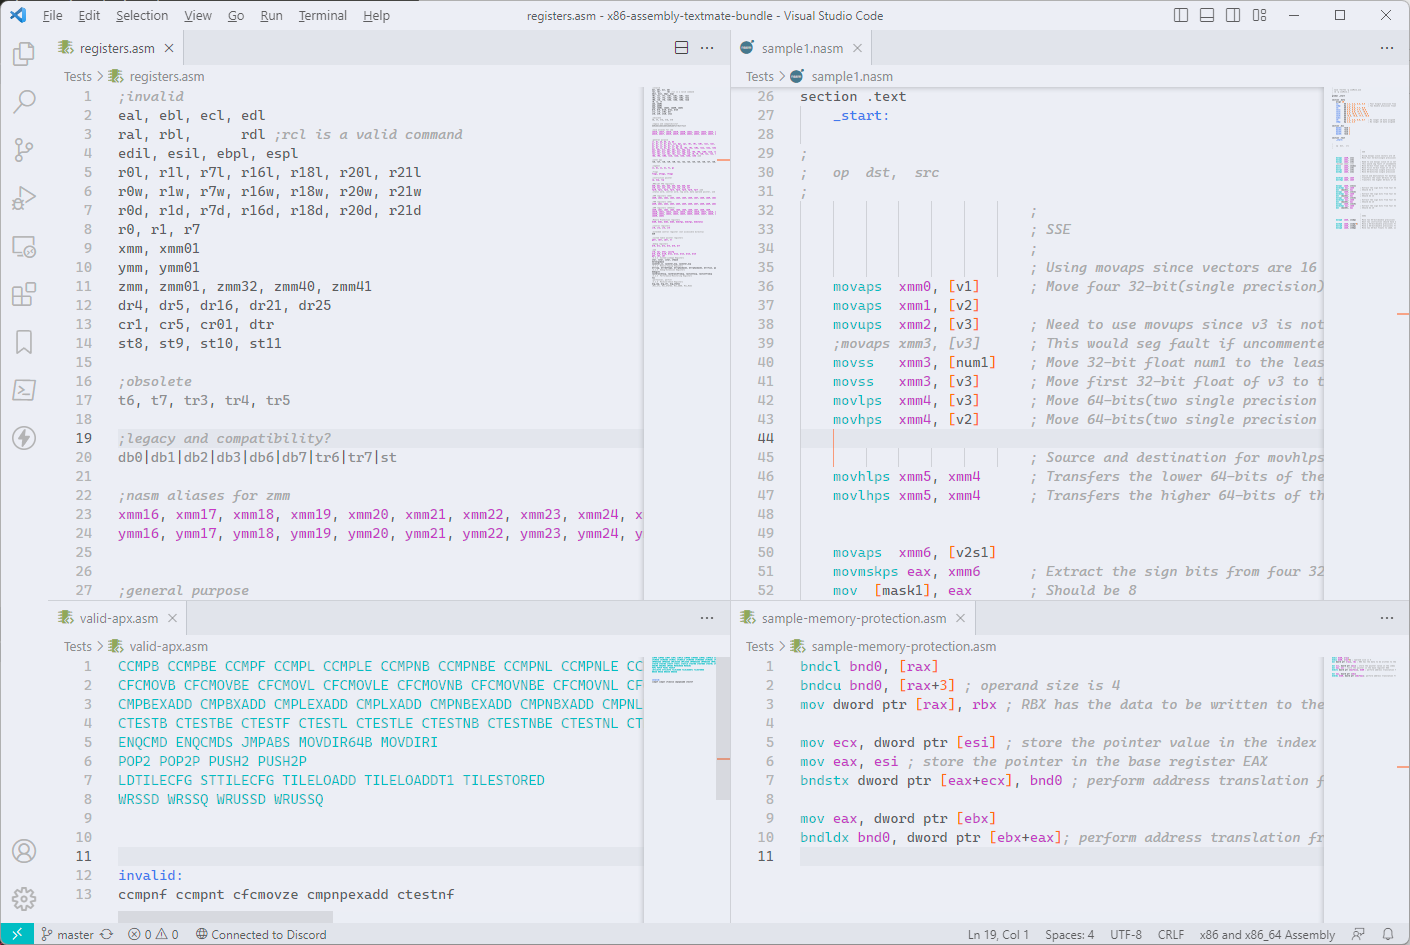Open the Remote Explorer view
Viewport: 1410px width, 945px height.
click(24, 246)
